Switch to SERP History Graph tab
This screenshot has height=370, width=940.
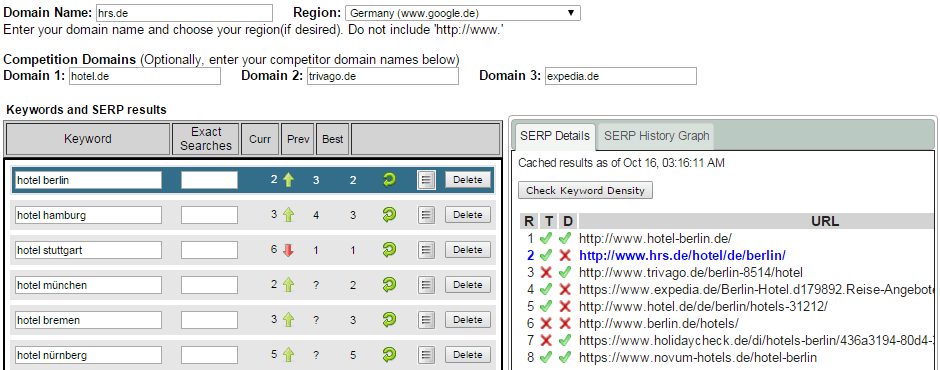click(x=656, y=136)
